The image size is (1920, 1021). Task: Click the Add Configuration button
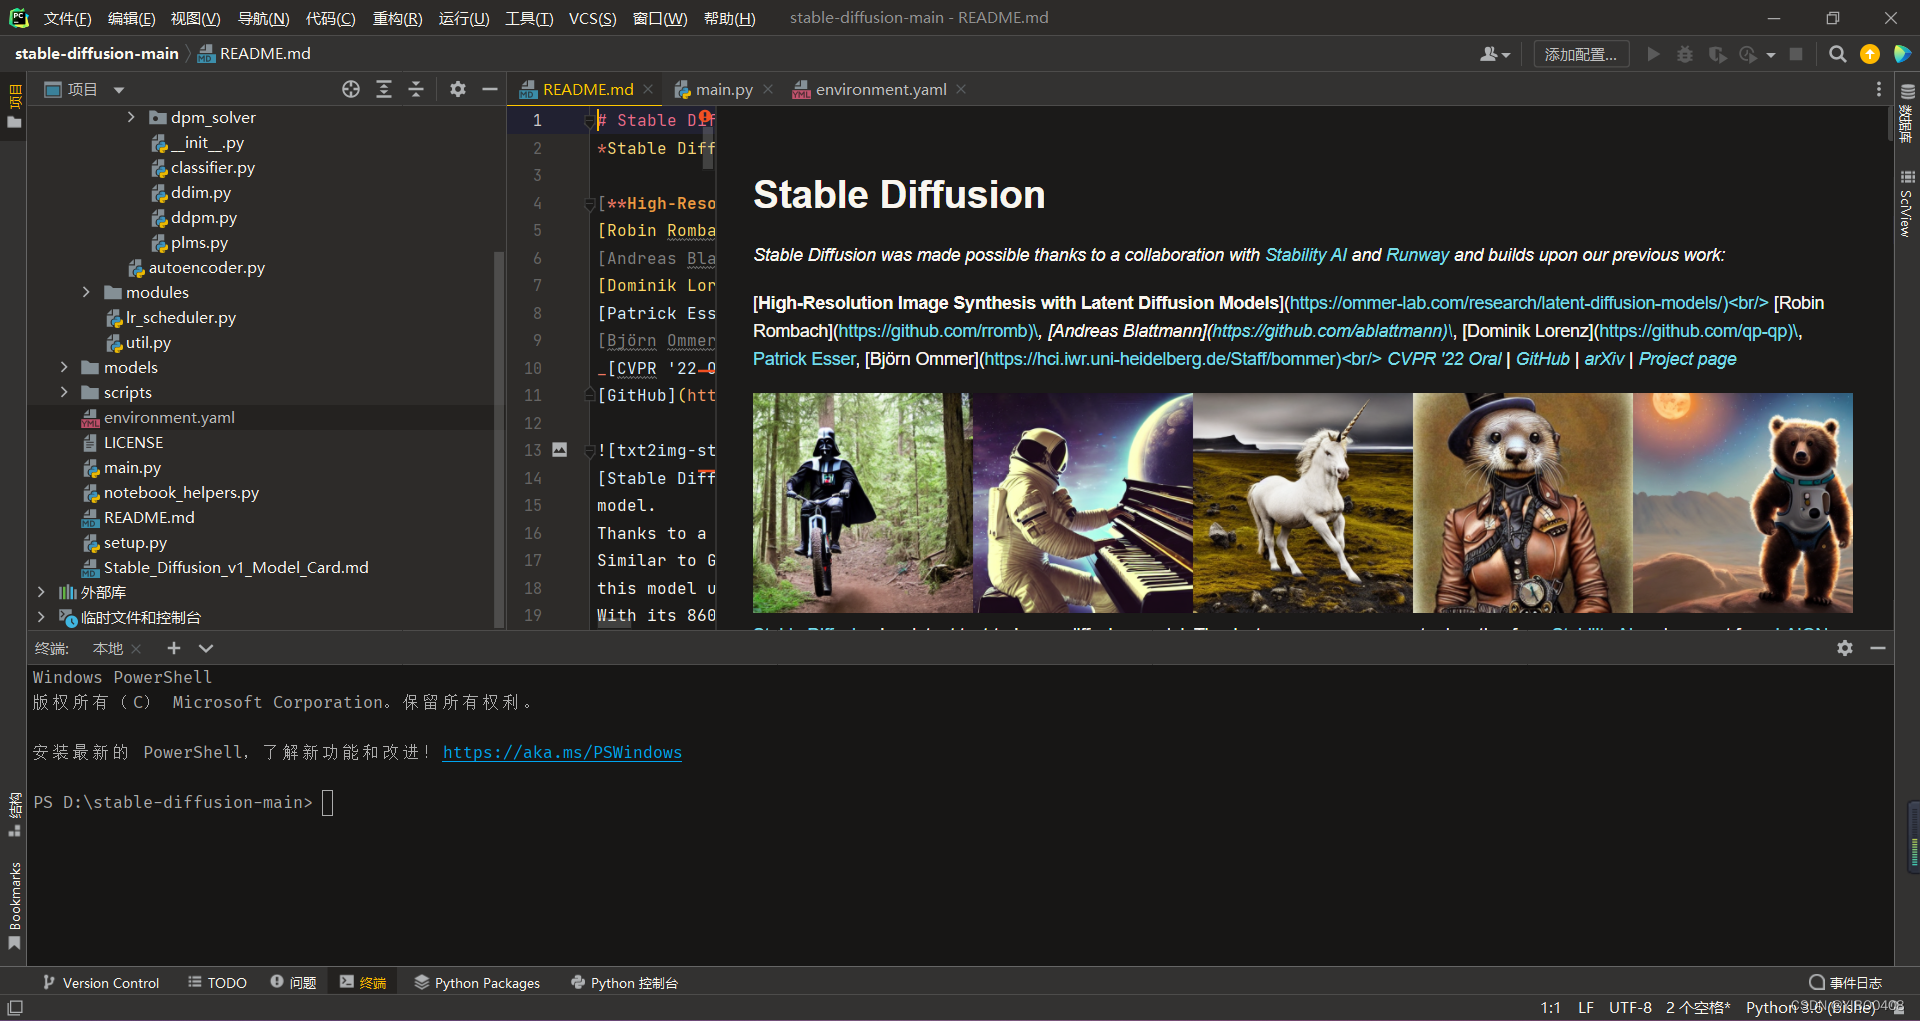coord(1580,54)
